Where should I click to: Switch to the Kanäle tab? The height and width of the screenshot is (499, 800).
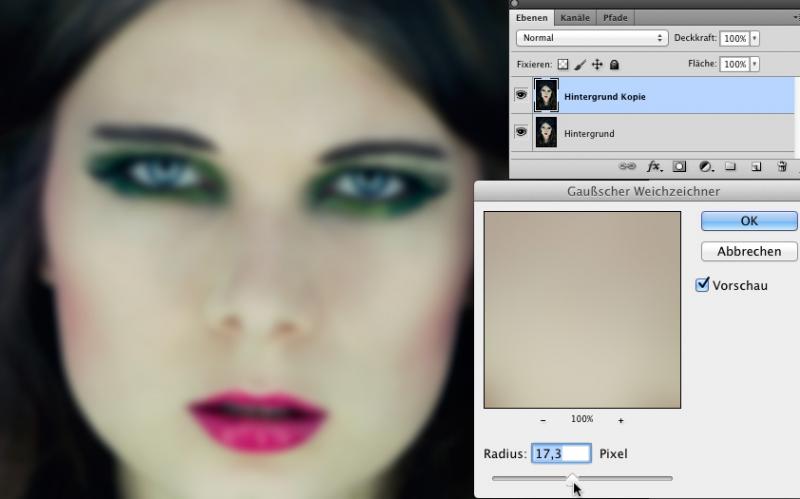click(x=574, y=18)
